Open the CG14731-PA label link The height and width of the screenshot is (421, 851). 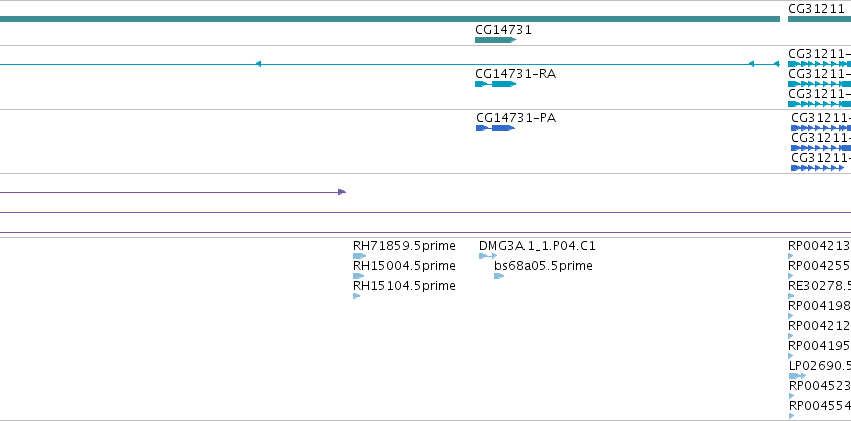point(516,118)
